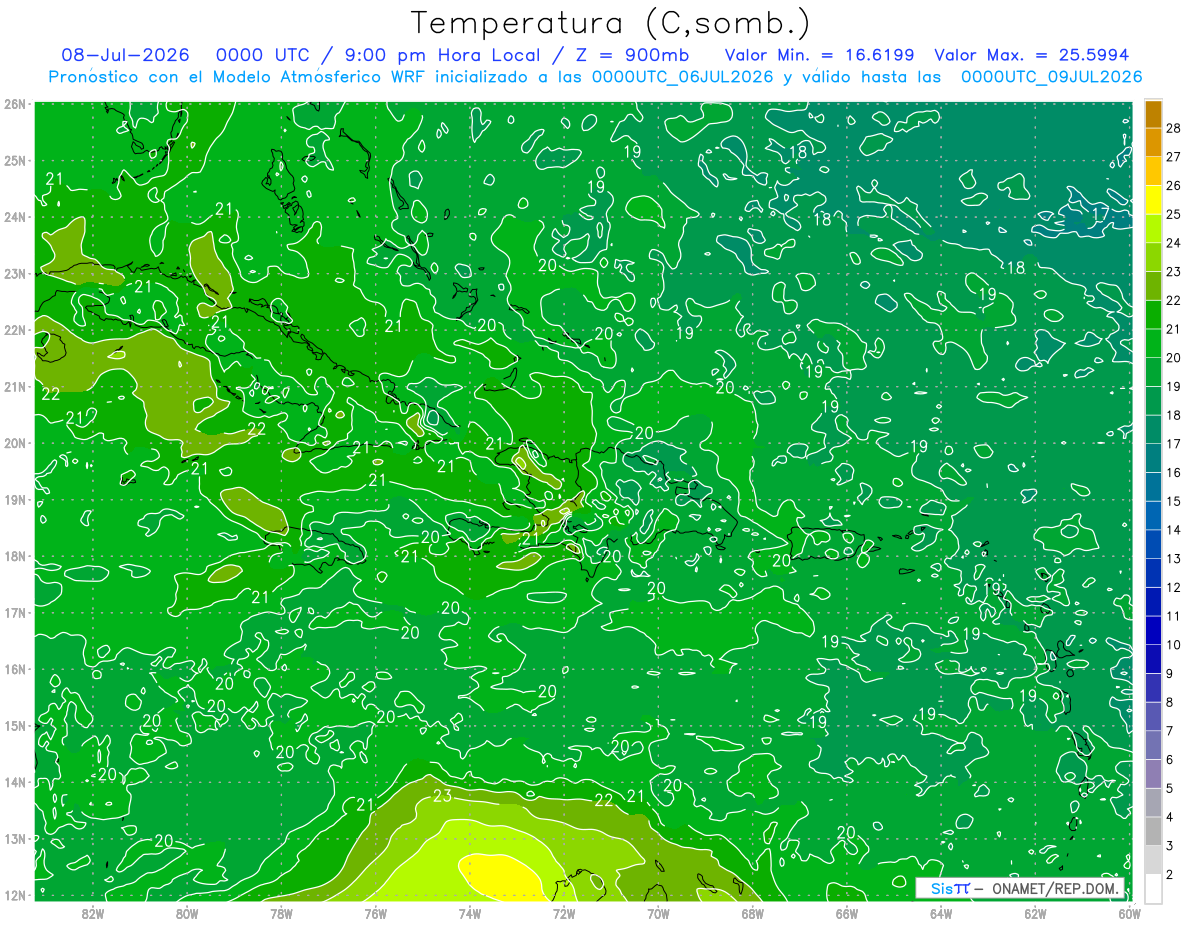This screenshot has height=927, width=1200.
Task: Click the '23N' latitude axis label
Action: click(x=17, y=273)
